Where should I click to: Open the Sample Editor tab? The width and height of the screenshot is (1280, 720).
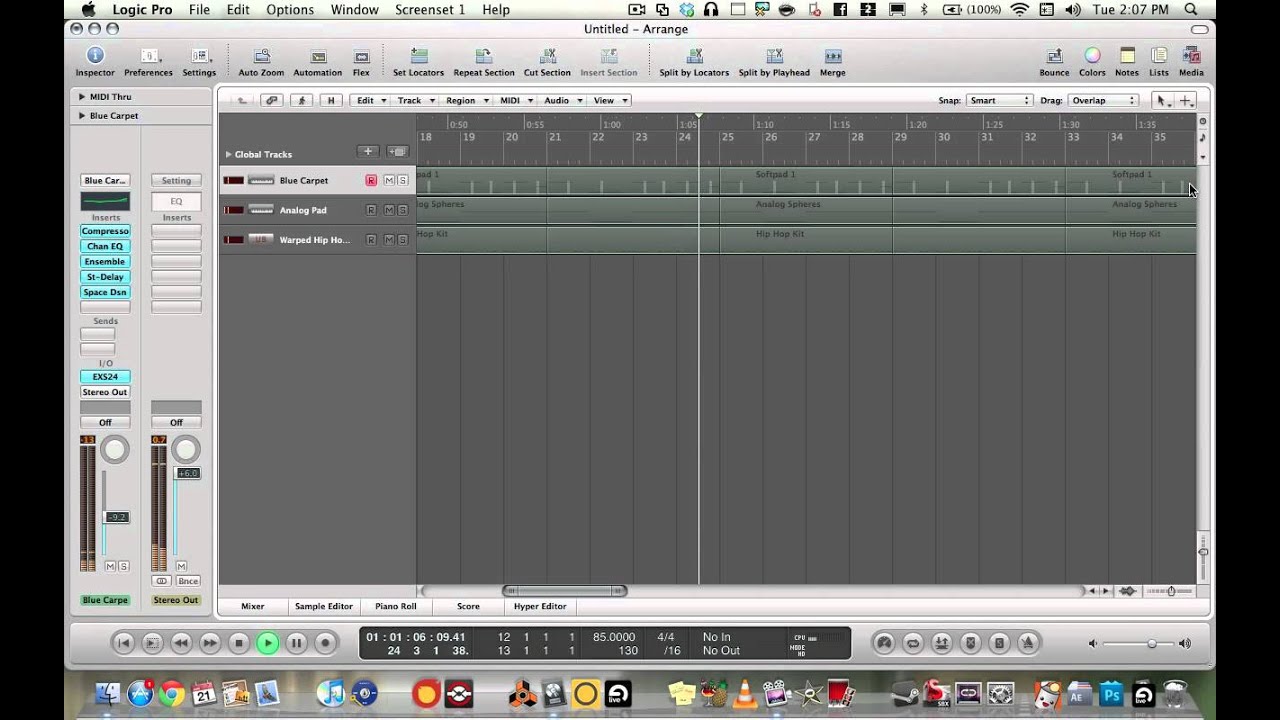pyautogui.click(x=324, y=606)
